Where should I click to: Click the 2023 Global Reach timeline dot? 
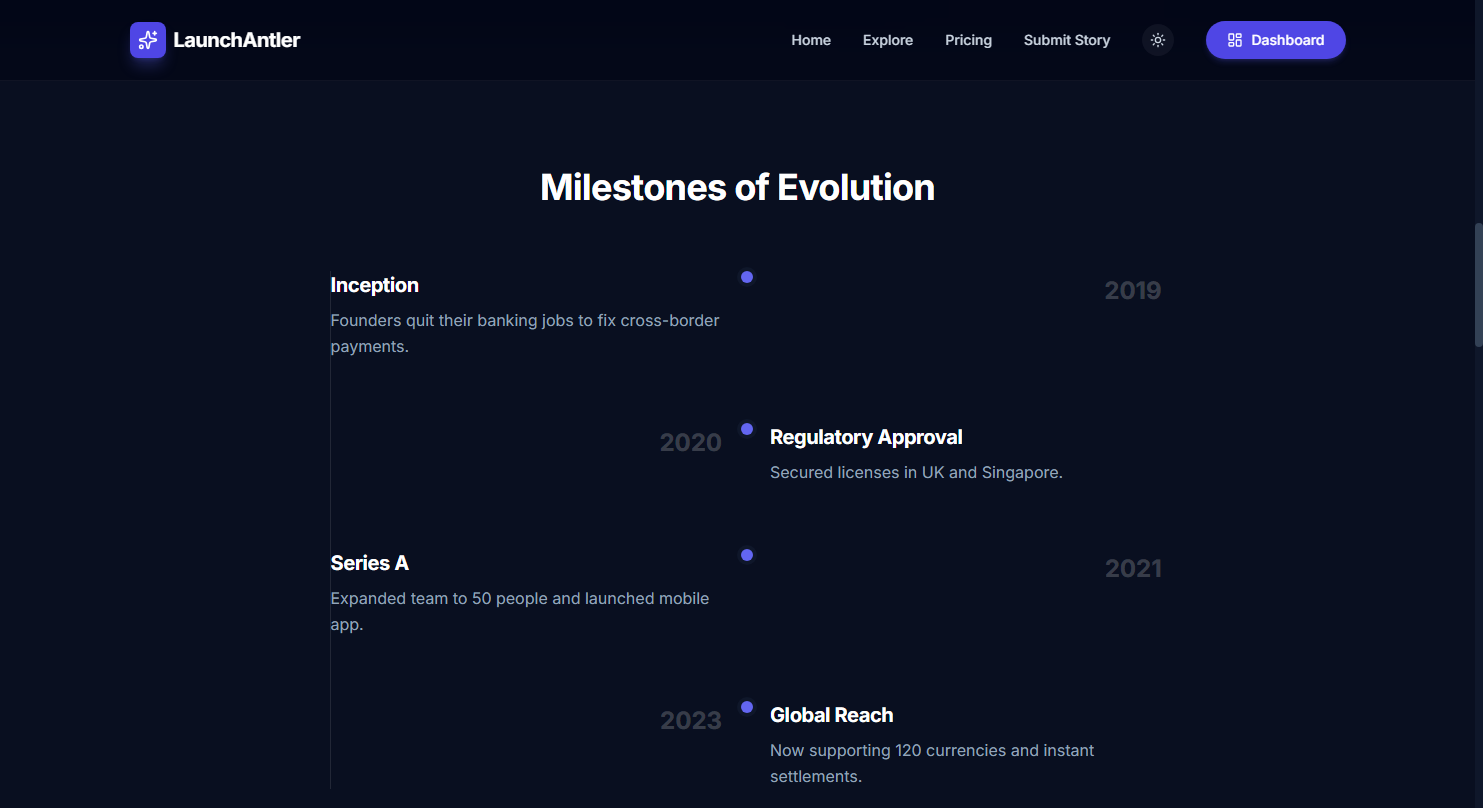coord(747,707)
